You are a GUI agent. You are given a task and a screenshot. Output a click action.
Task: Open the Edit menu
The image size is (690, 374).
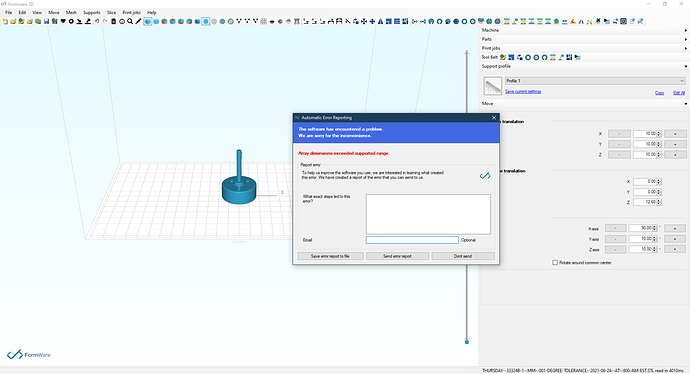22,13
